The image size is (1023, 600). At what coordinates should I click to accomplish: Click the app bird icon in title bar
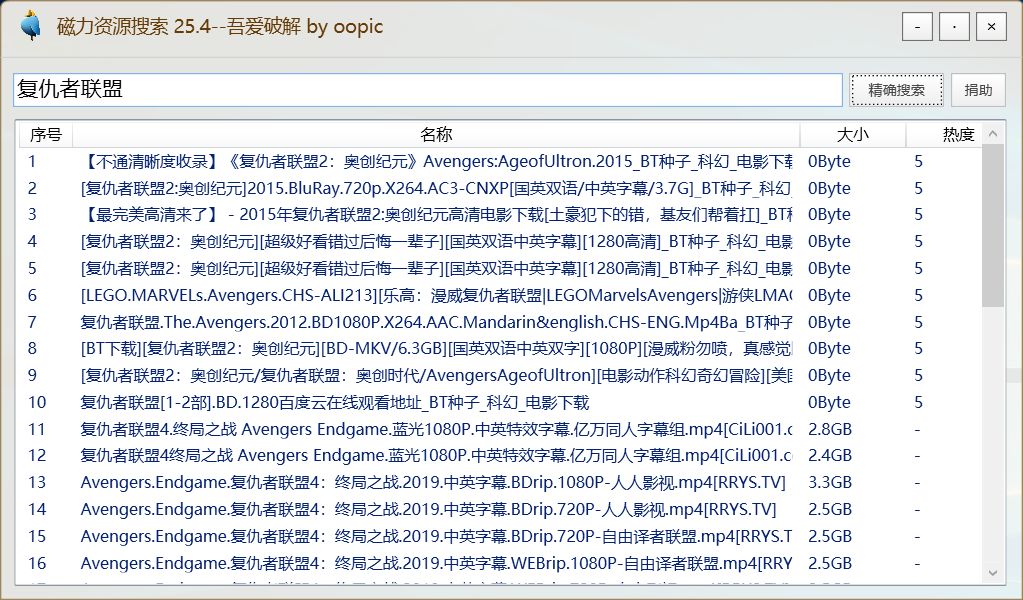click(31, 26)
